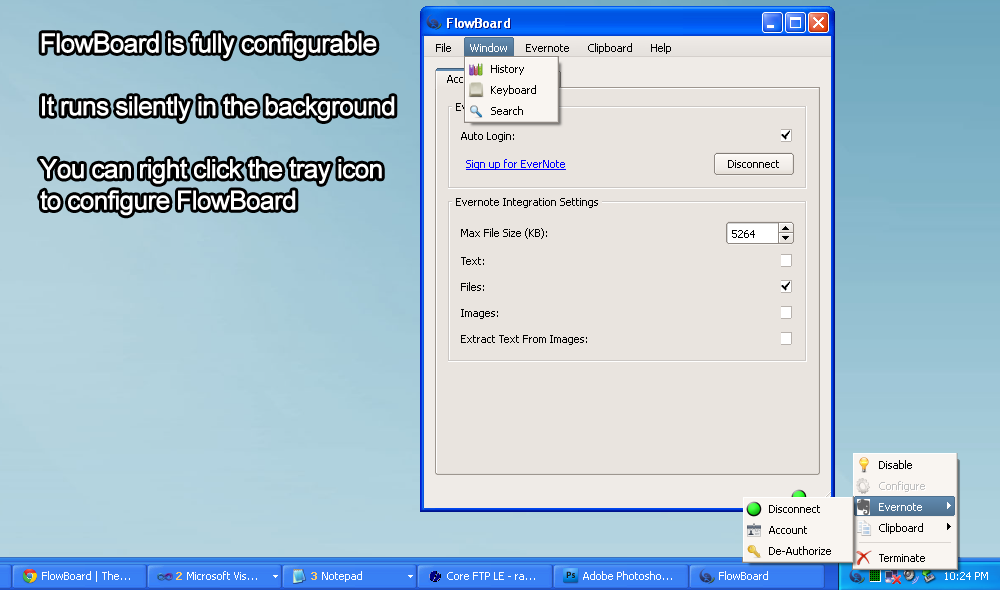Click the Keyboard menu icon
The width and height of the screenshot is (1000, 590).
[x=476, y=90]
